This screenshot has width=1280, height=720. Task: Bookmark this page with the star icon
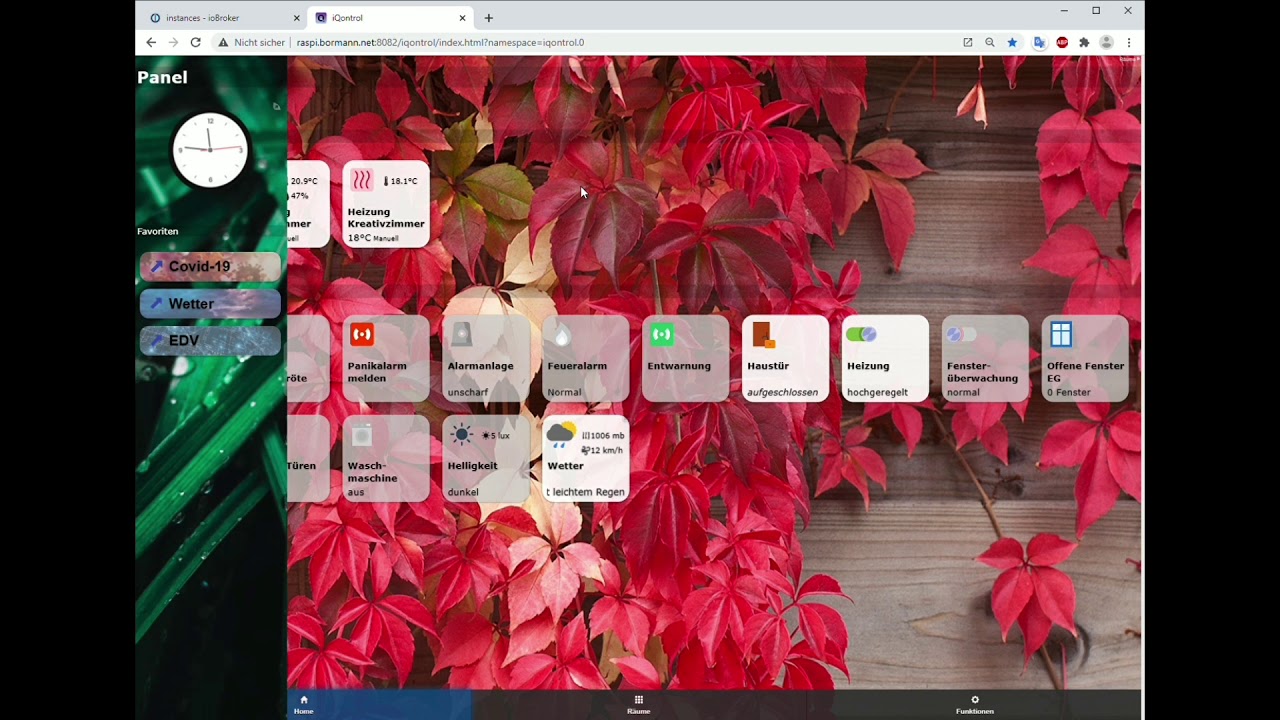[1012, 43]
